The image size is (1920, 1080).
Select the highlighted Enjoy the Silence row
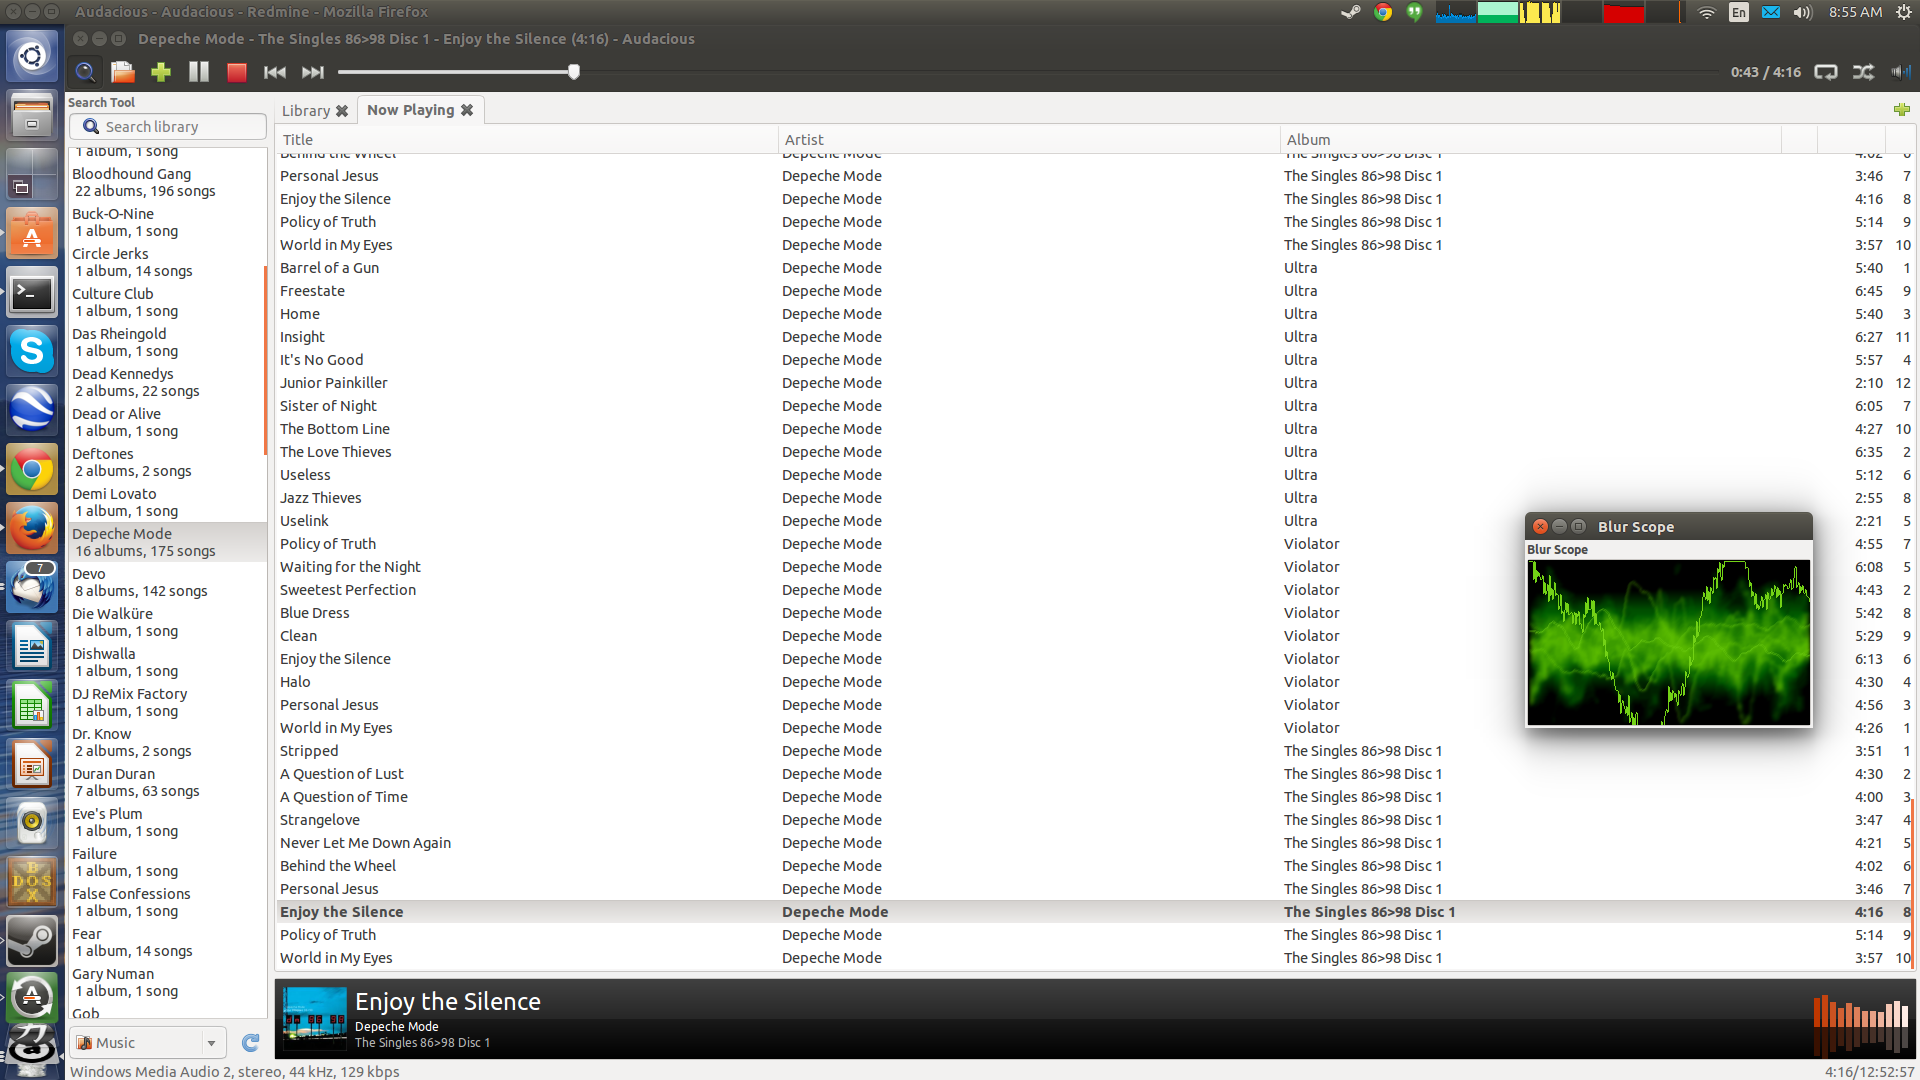click(x=1095, y=912)
